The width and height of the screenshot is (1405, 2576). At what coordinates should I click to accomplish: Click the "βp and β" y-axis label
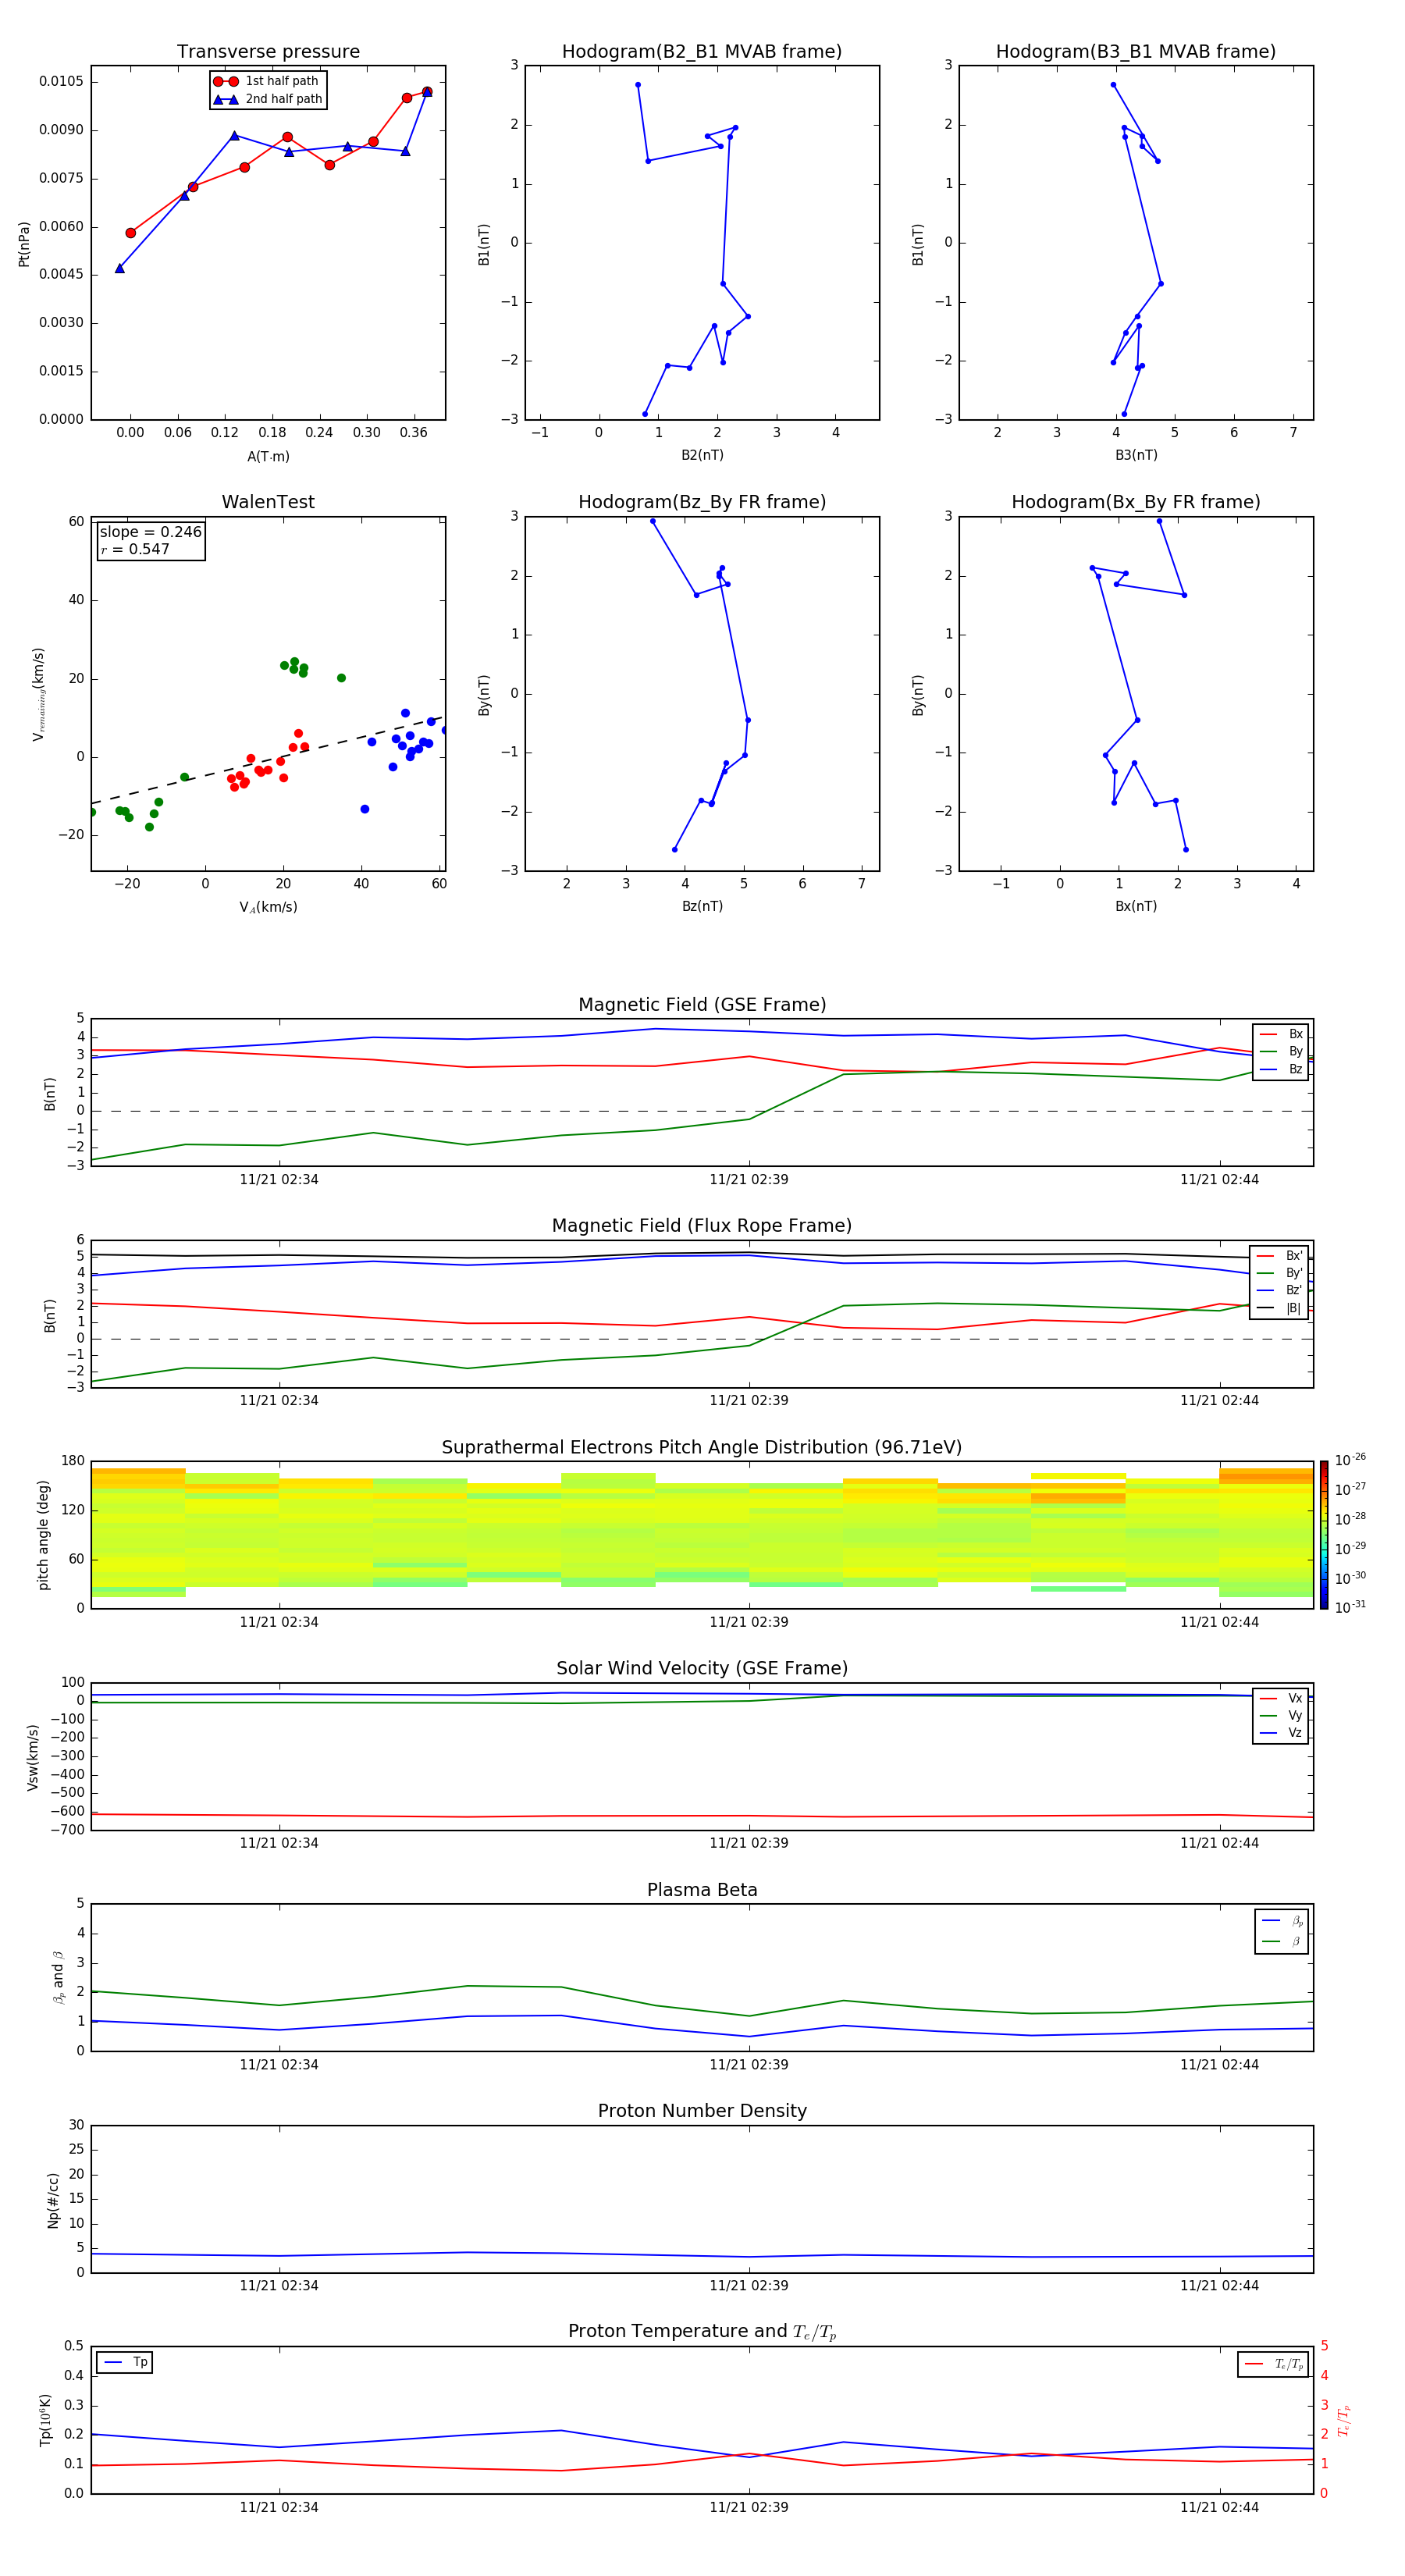[x=58, y=1977]
